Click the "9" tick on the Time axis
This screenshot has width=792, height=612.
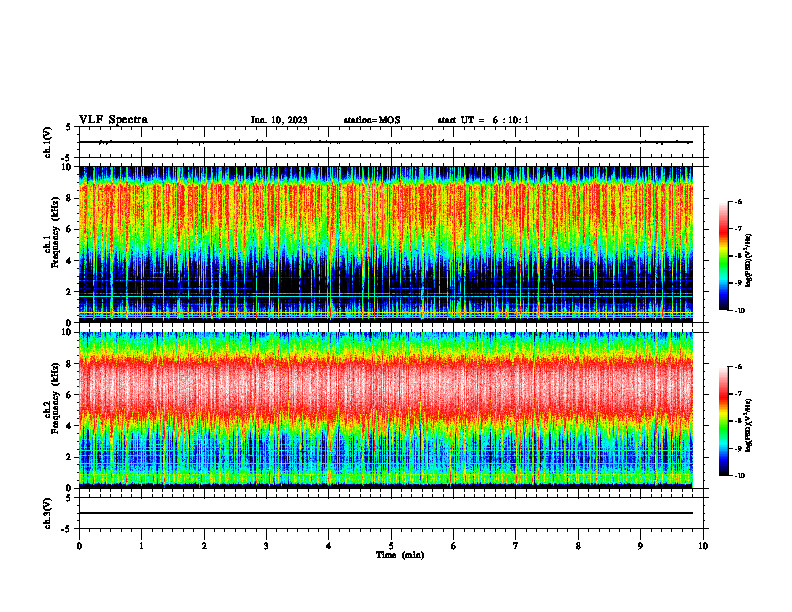(x=640, y=546)
